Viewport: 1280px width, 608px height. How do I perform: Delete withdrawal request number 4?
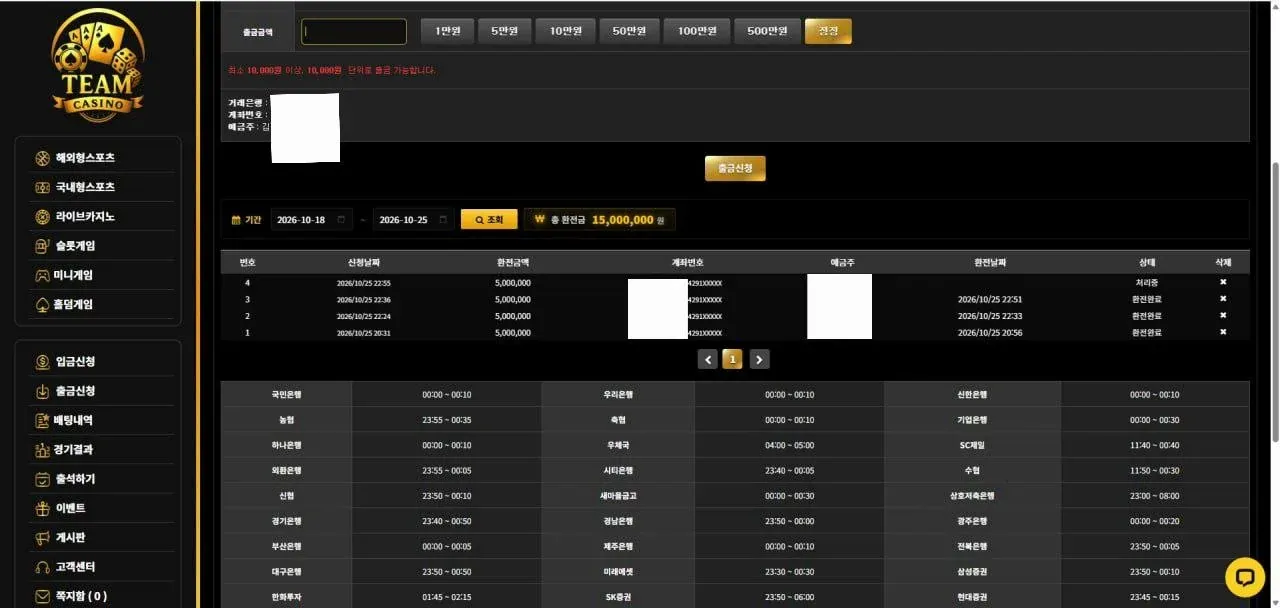pos(1222,283)
